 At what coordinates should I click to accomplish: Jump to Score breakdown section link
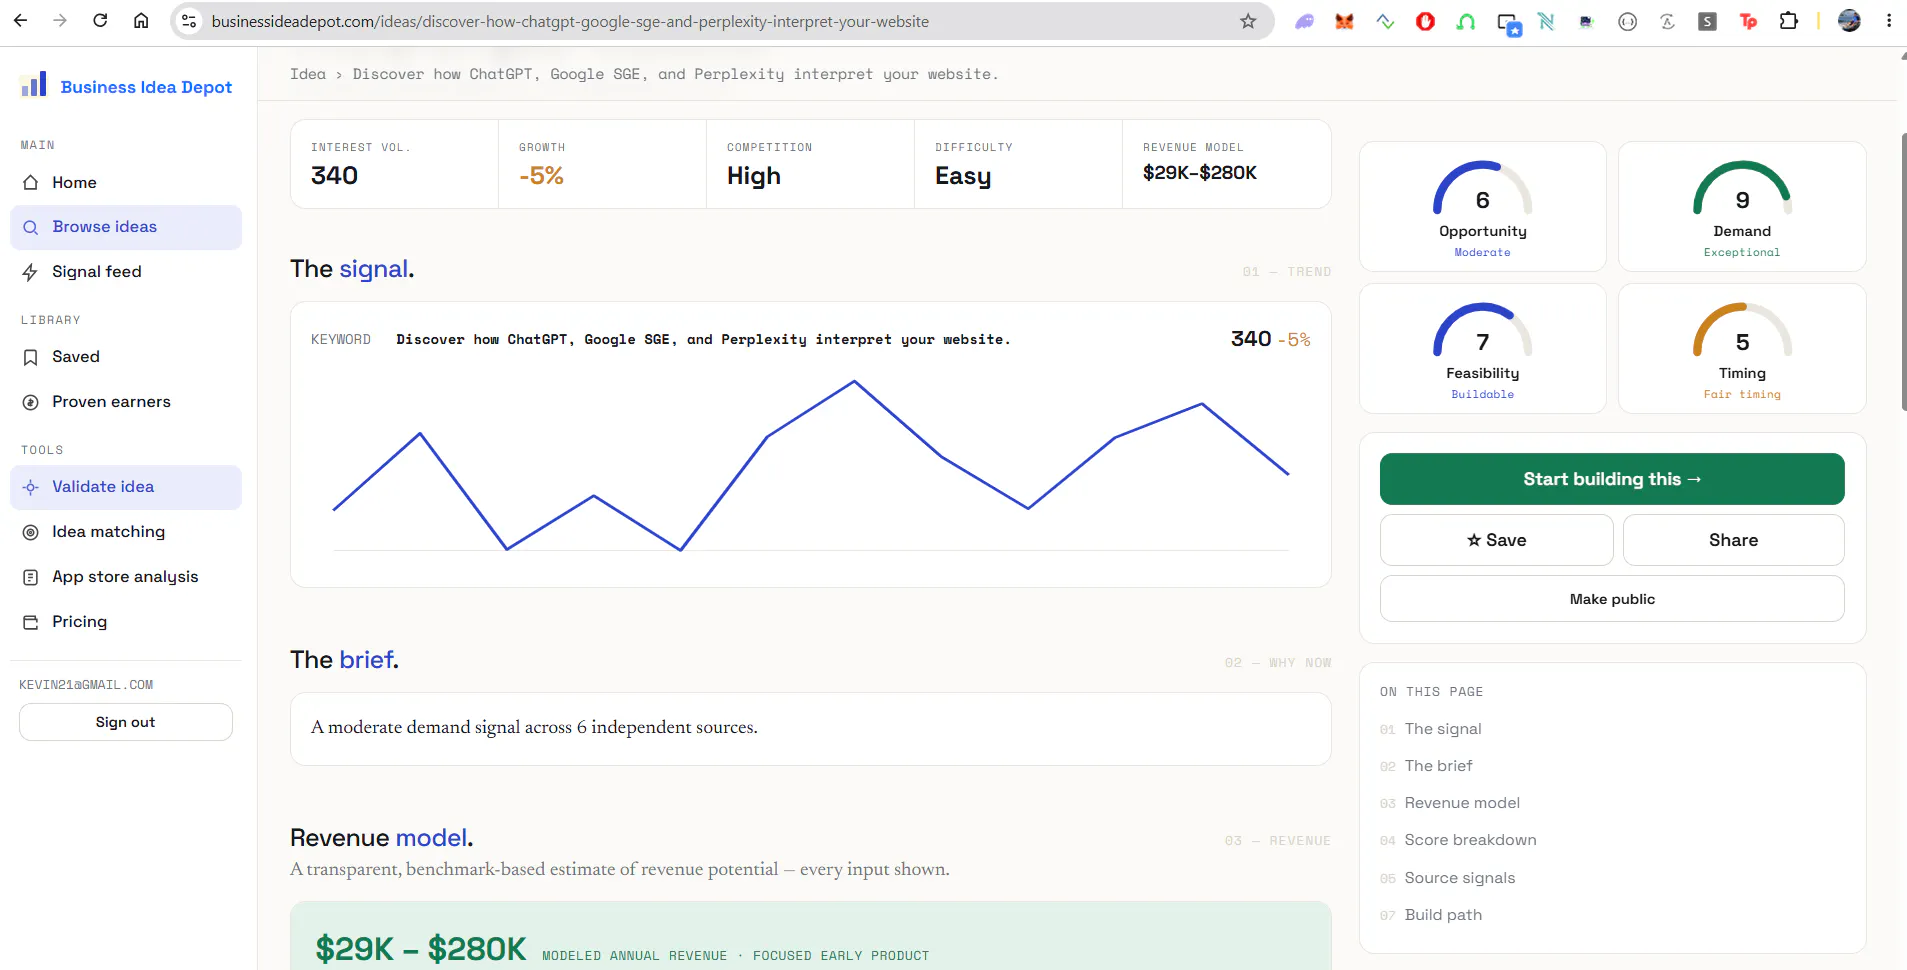pos(1470,840)
